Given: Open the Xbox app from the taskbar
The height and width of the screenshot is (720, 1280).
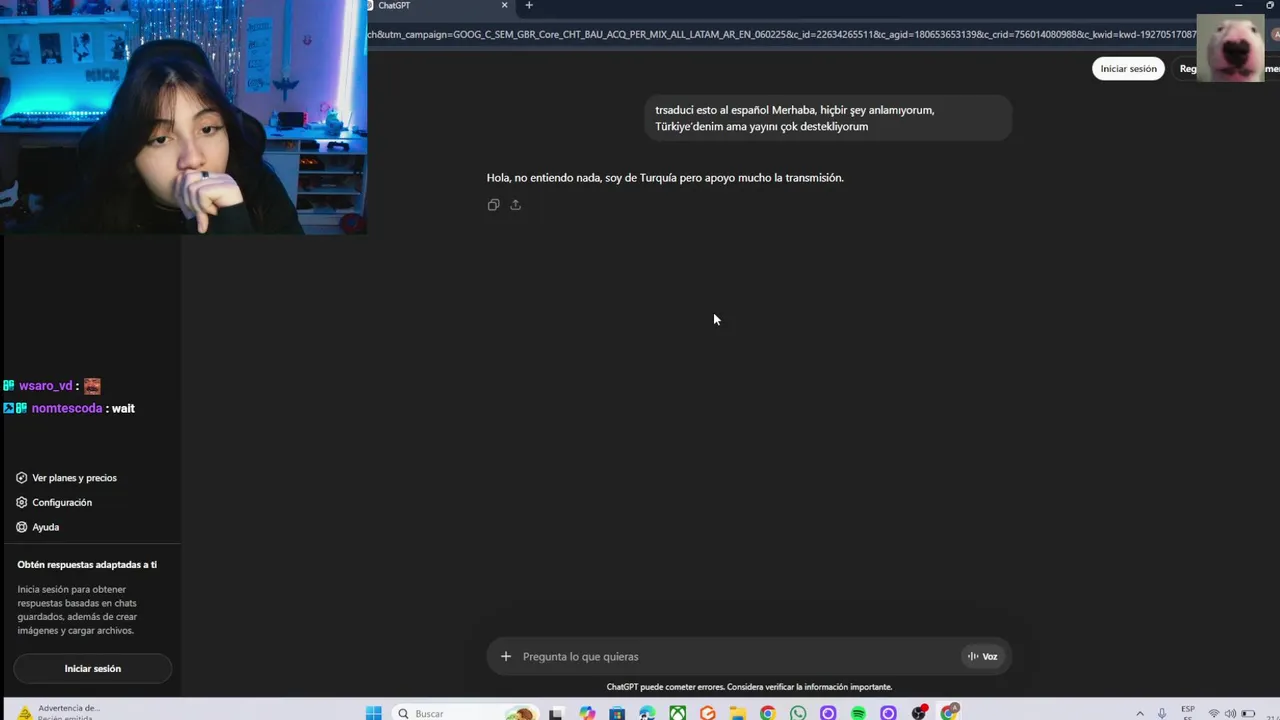Looking at the screenshot, I should pyautogui.click(x=677, y=713).
